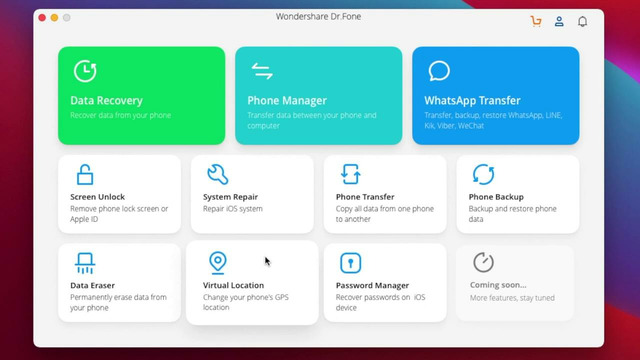Click 'Change your phone's GPS location' text
This screenshot has height=360, width=640.
coord(245,302)
